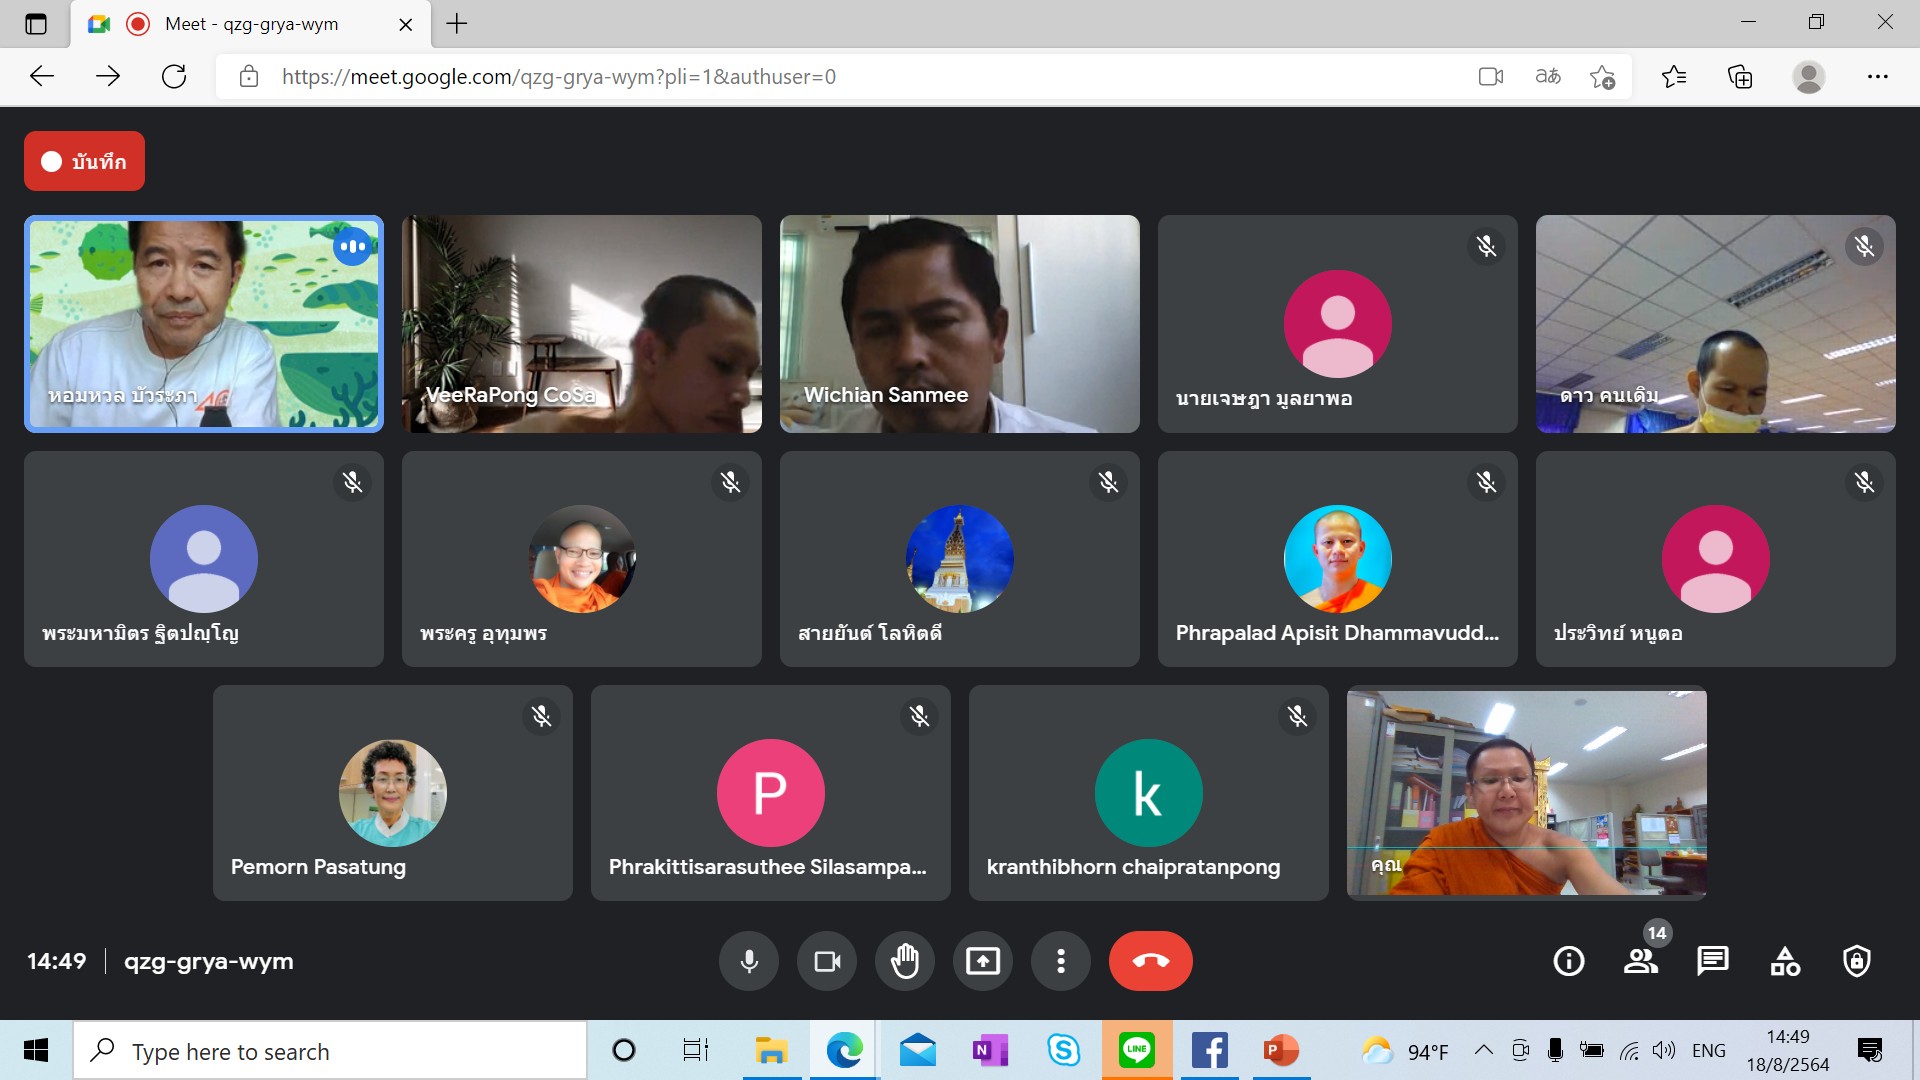Raise hand using the hand icon

pos(905,961)
